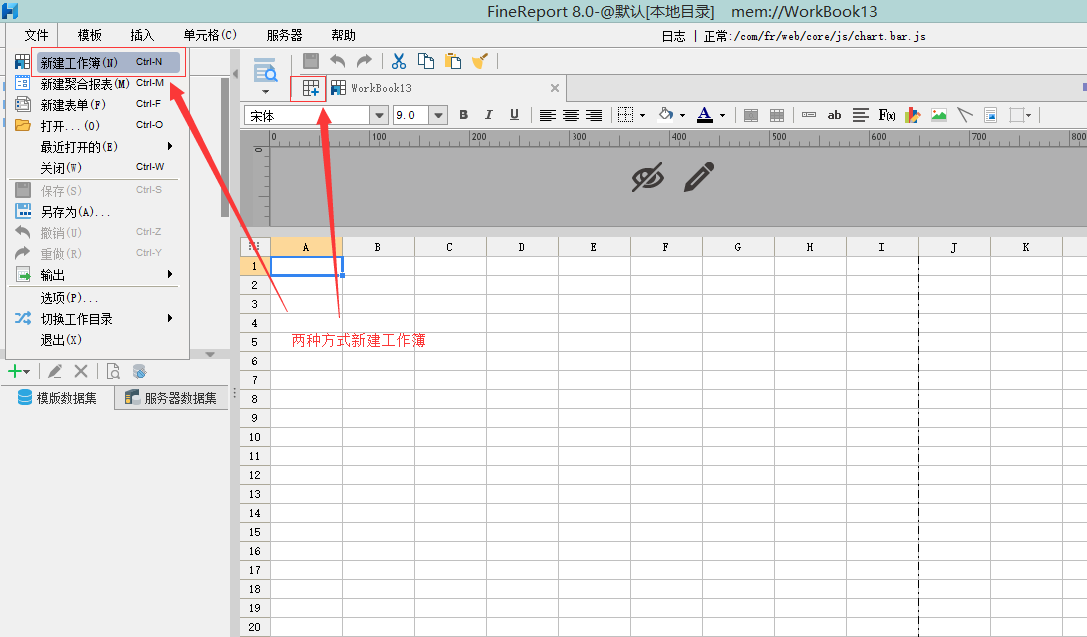Toggle bold formatting
The image size is (1087, 637).
pos(464,115)
